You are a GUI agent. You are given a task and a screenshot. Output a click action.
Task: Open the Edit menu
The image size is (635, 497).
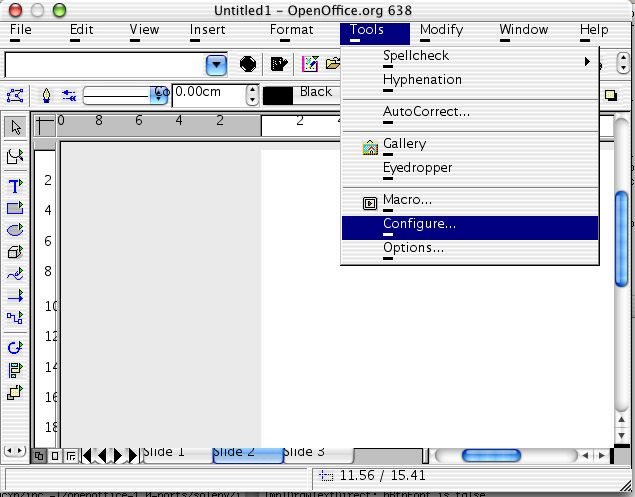point(81,30)
